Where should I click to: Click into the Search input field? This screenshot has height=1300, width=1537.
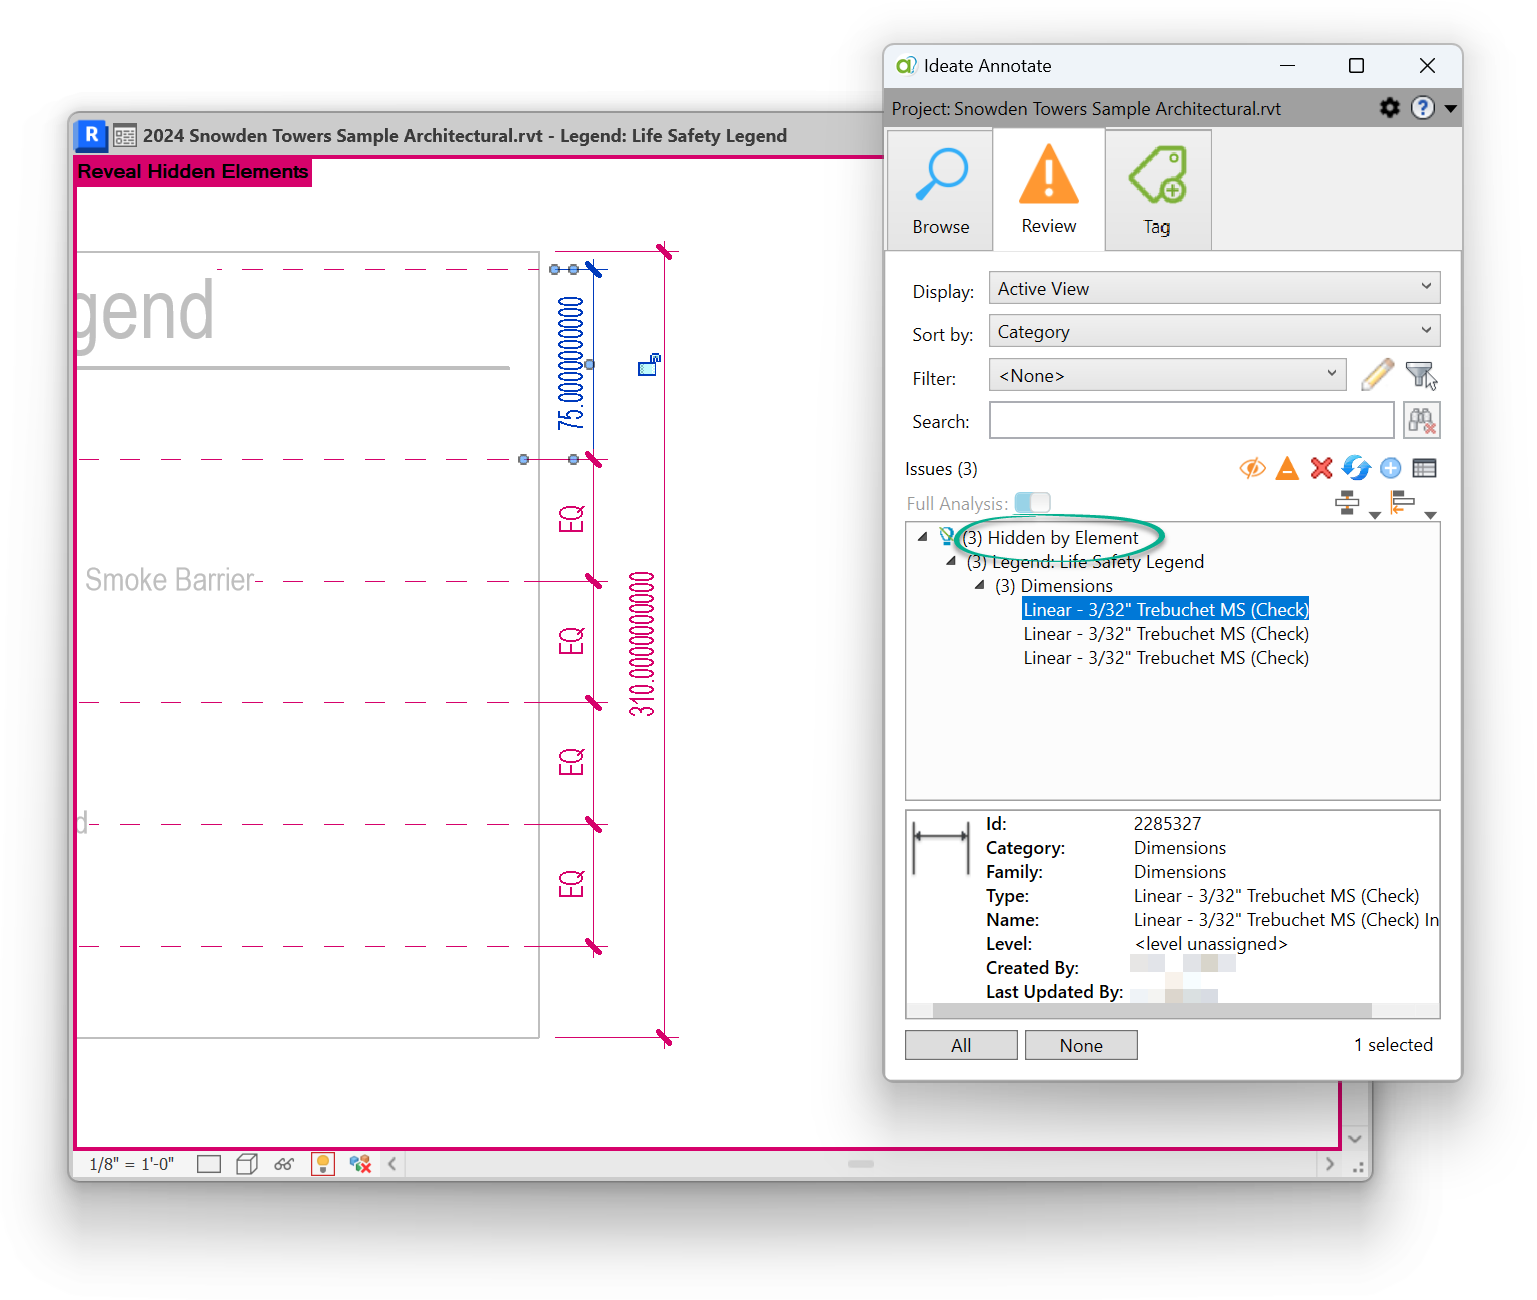coord(1191,420)
